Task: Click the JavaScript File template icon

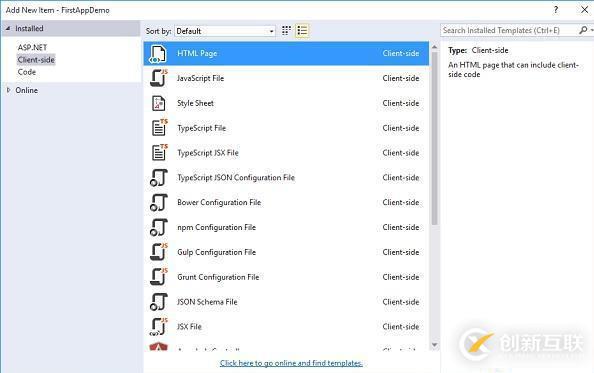Action: click(x=159, y=78)
